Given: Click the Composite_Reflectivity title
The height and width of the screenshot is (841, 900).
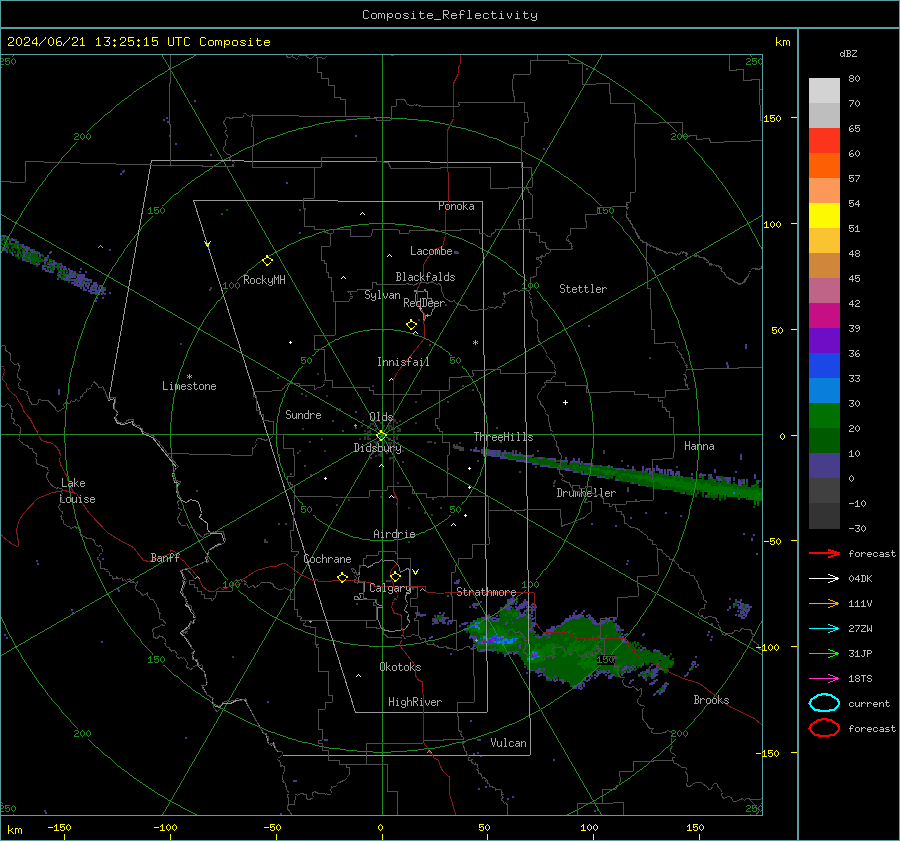Looking at the screenshot, I should click(449, 15).
